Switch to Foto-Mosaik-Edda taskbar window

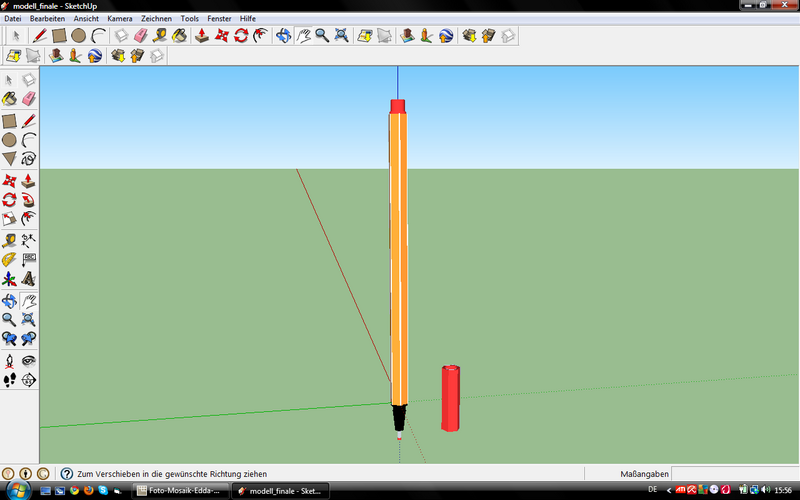click(181, 491)
